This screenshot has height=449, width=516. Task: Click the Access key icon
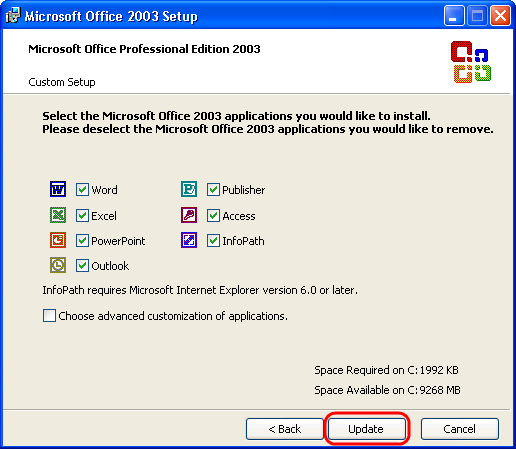tap(189, 215)
